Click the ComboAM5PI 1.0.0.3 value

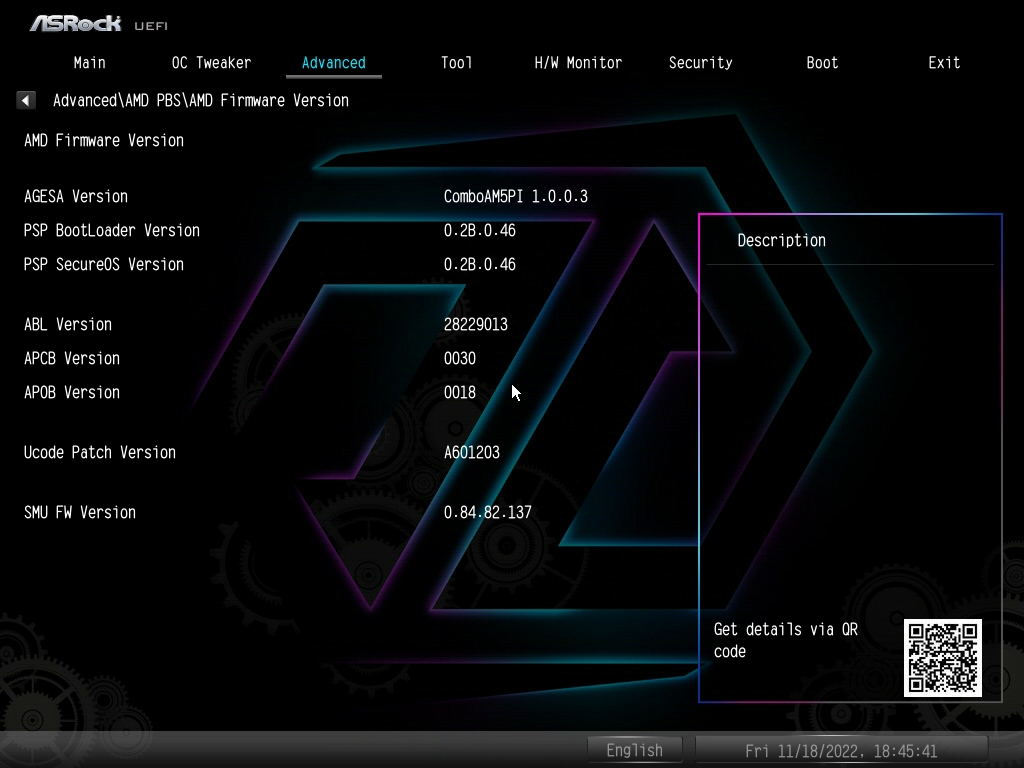(x=516, y=197)
